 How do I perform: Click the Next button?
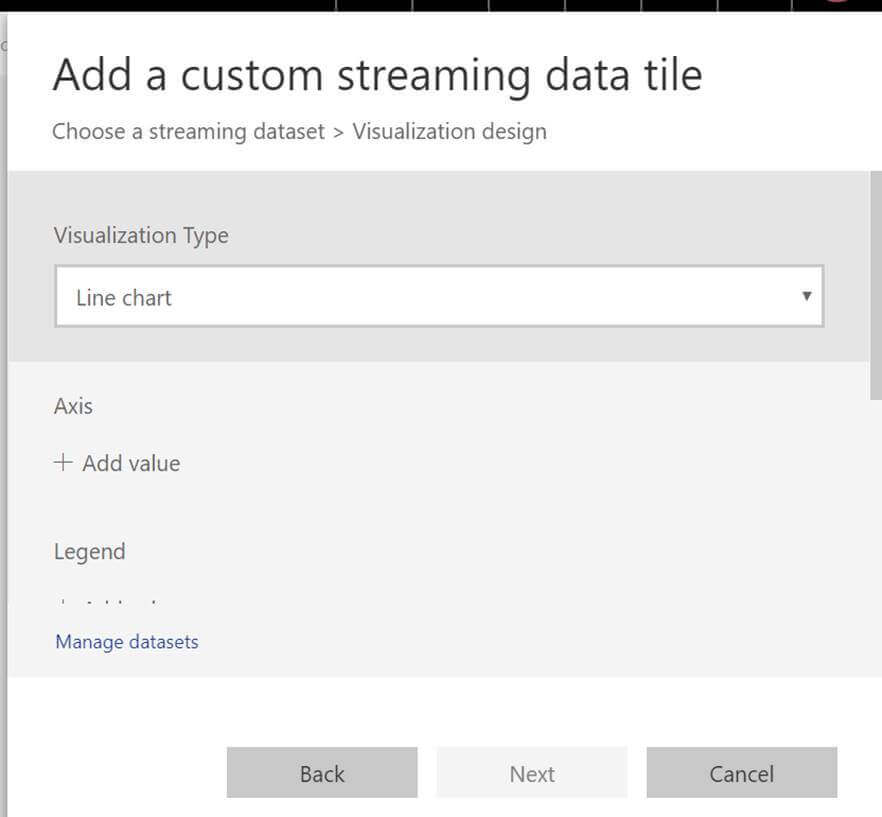[531, 774]
